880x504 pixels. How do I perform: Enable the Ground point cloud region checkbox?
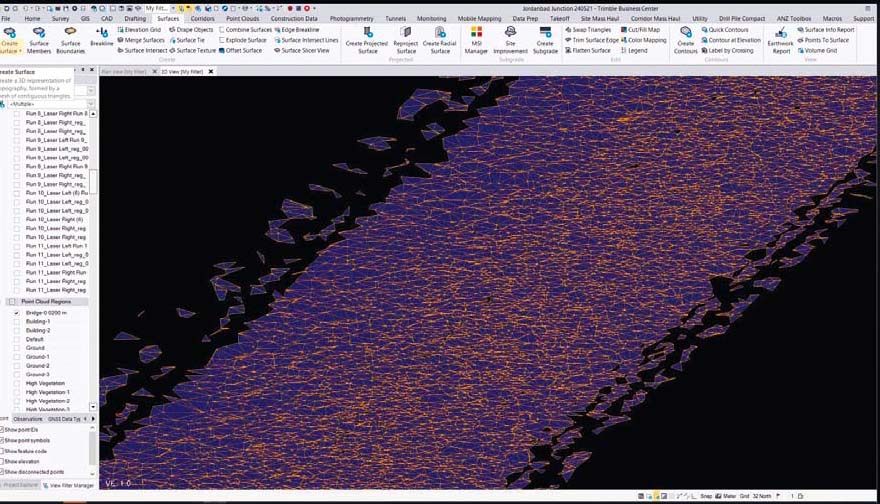tap(16, 348)
